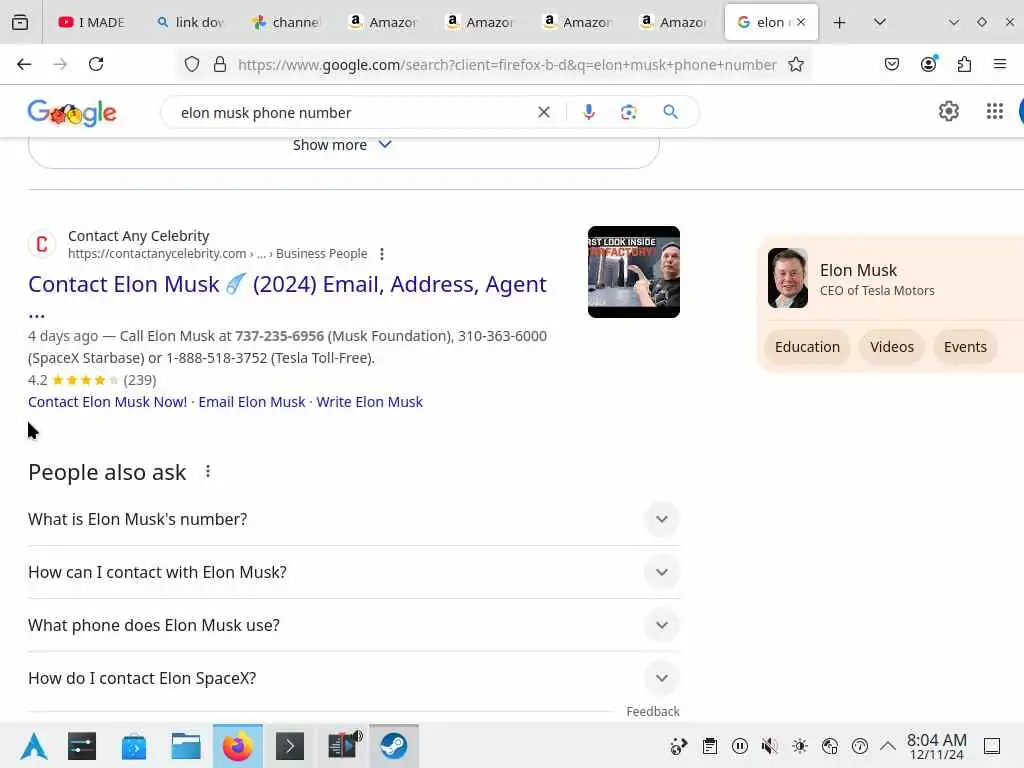Open more options for Contact Any Celebrity result
Viewport: 1024px width, 768px height.
(x=382, y=254)
